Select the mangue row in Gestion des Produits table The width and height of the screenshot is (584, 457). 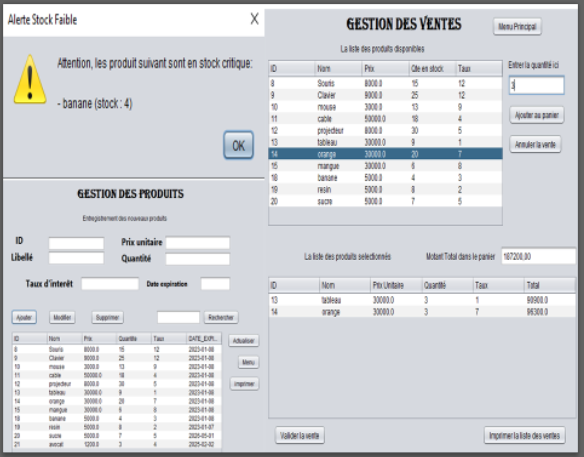[x=117, y=410]
